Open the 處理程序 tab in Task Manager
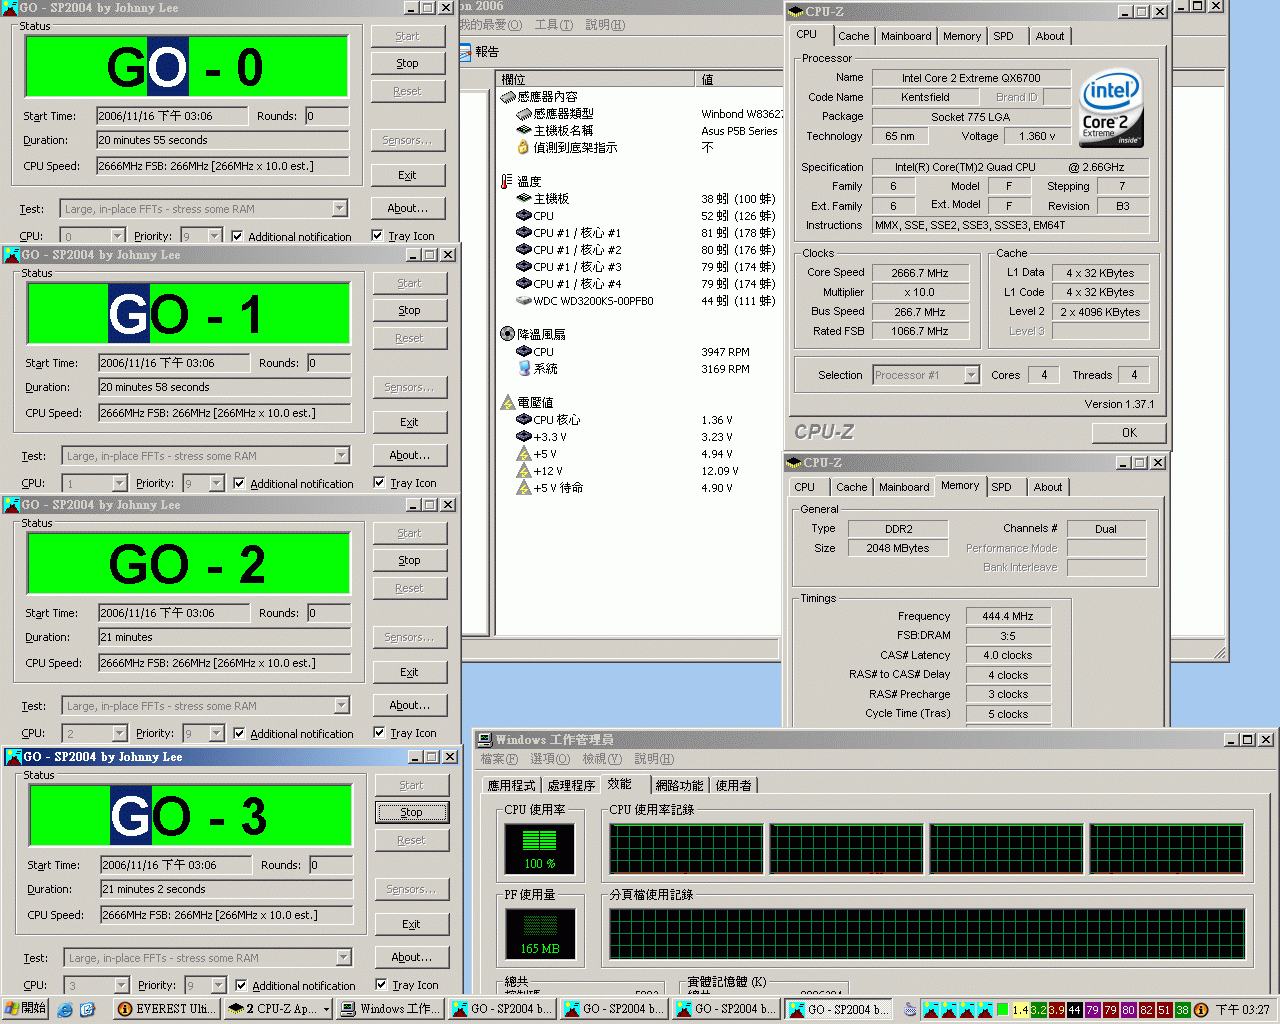Viewport: 1280px width, 1024px height. coord(571,786)
